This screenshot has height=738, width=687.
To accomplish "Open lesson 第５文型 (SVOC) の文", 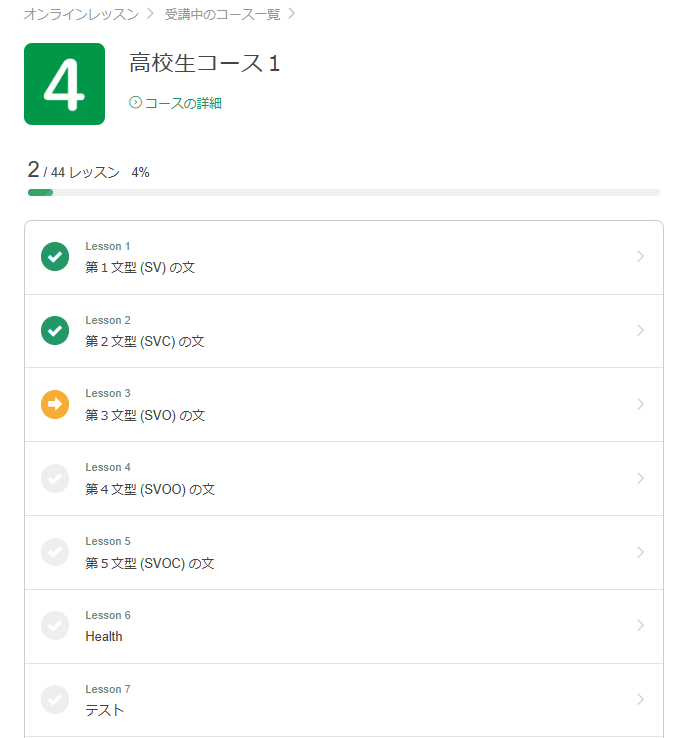I will point(150,563).
